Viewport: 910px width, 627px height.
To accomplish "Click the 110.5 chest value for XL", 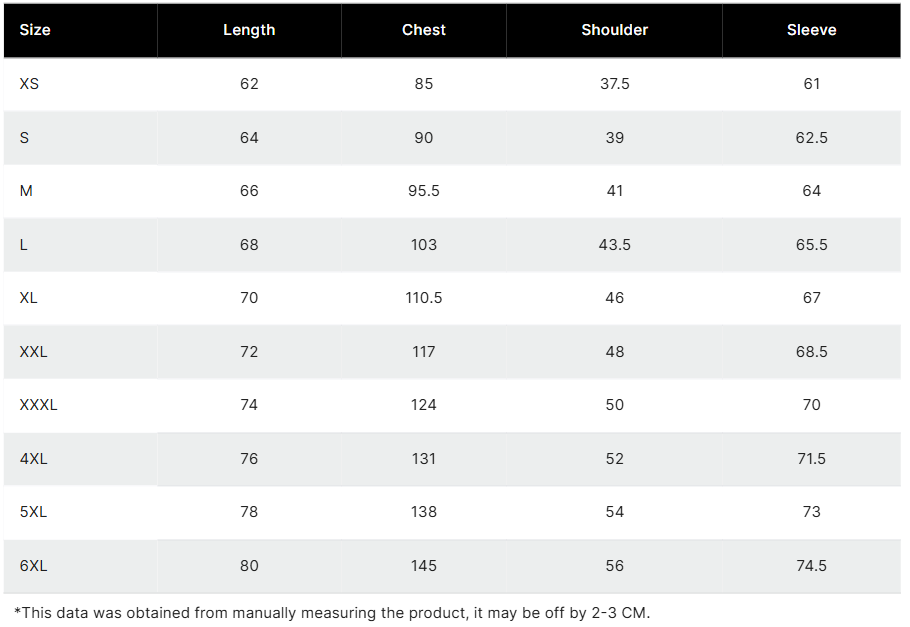I will 424,298.
